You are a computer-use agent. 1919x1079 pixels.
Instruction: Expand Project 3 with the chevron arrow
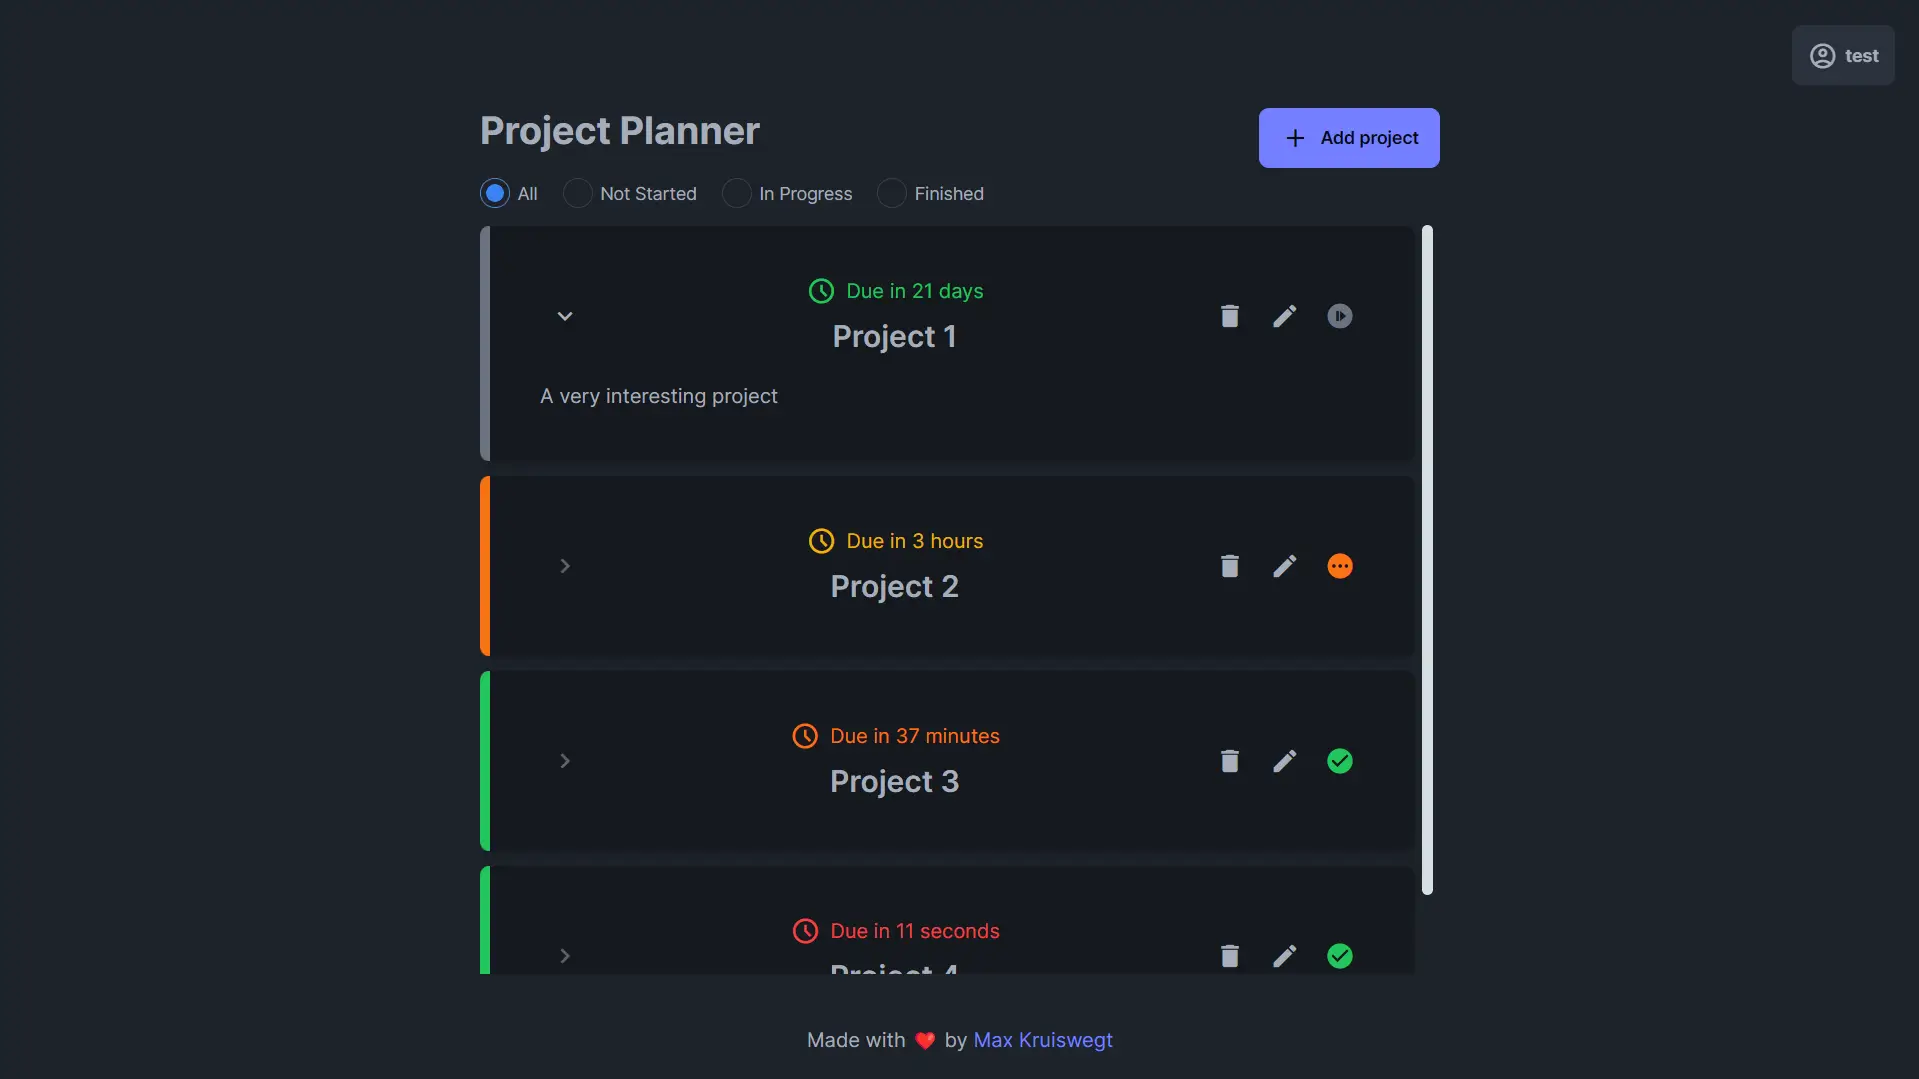click(x=565, y=760)
